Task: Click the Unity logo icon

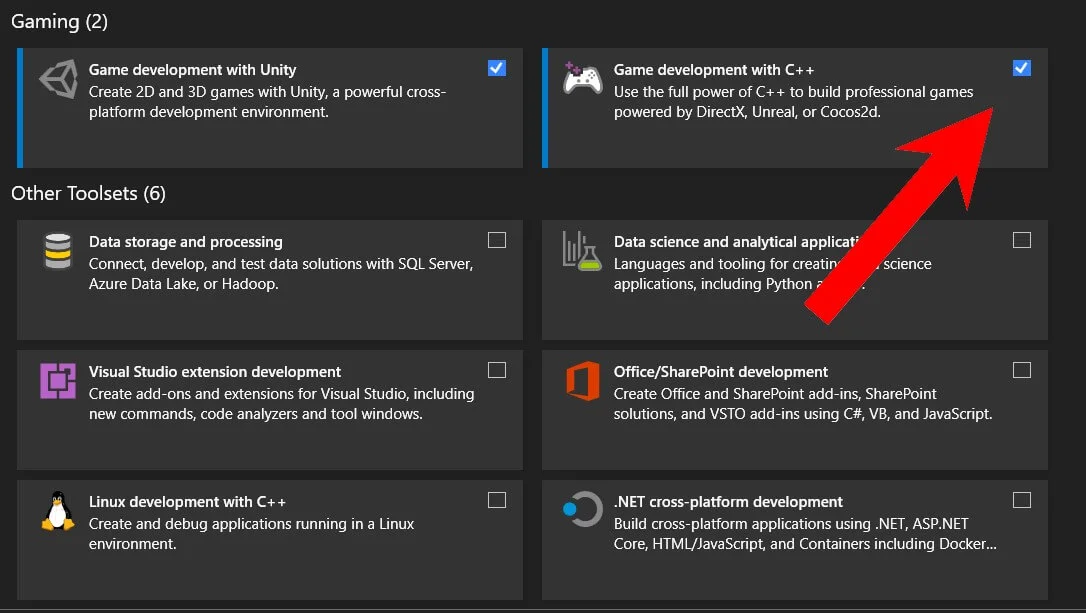Action: pyautogui.click(x=58, y=79)
